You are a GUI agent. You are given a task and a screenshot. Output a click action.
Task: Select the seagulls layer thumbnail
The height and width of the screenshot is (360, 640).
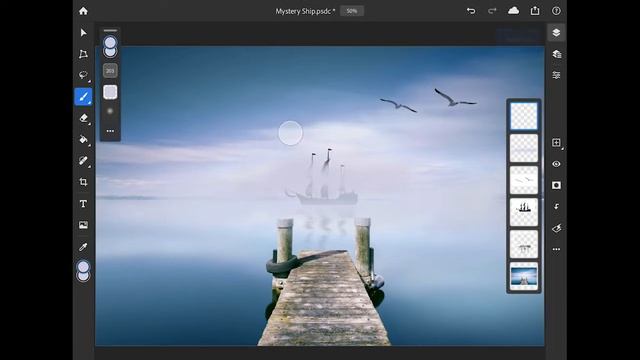tap(524, 180)
